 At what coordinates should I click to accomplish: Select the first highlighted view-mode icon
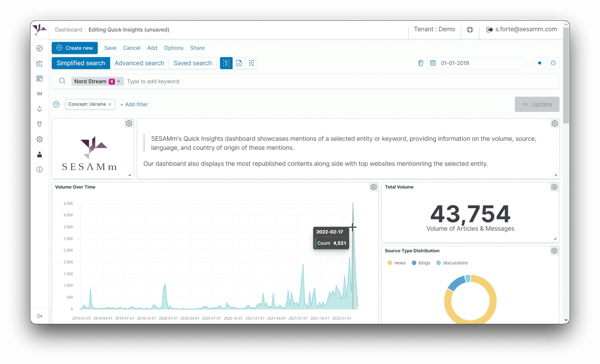tap(226, 63)
